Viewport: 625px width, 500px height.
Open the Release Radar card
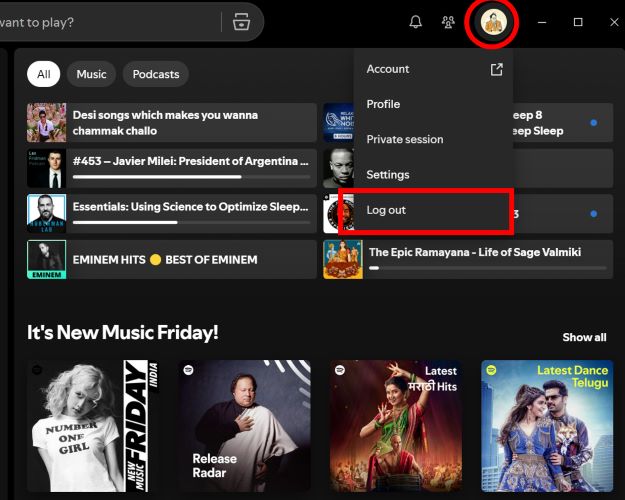pyautogui.click(x=244, y=426)
